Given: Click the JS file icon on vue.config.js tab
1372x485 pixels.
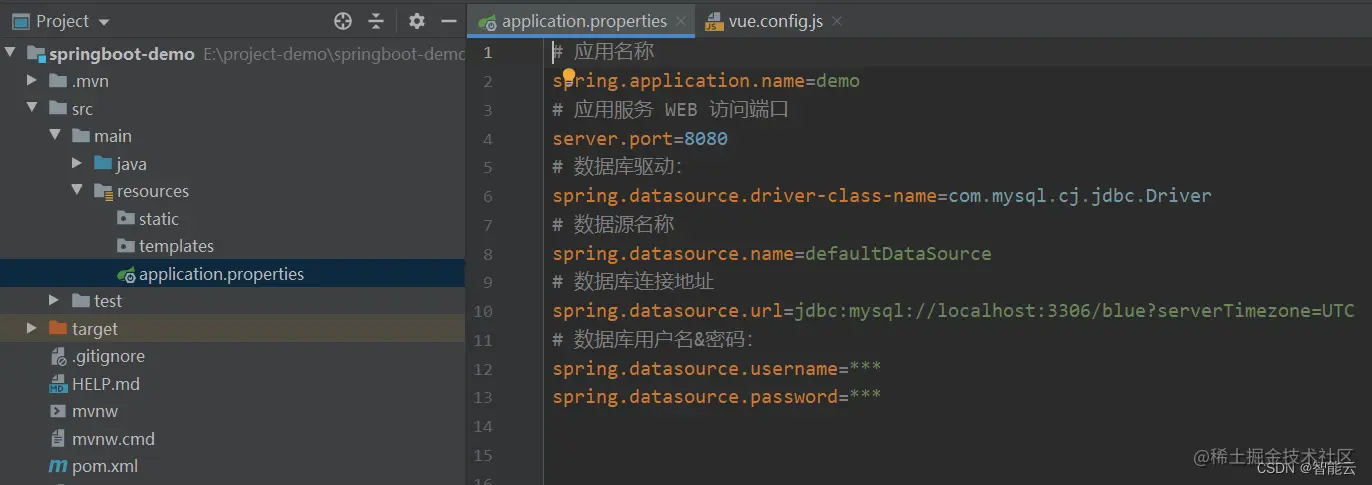Looking at the screenshot, I should 714,22.
